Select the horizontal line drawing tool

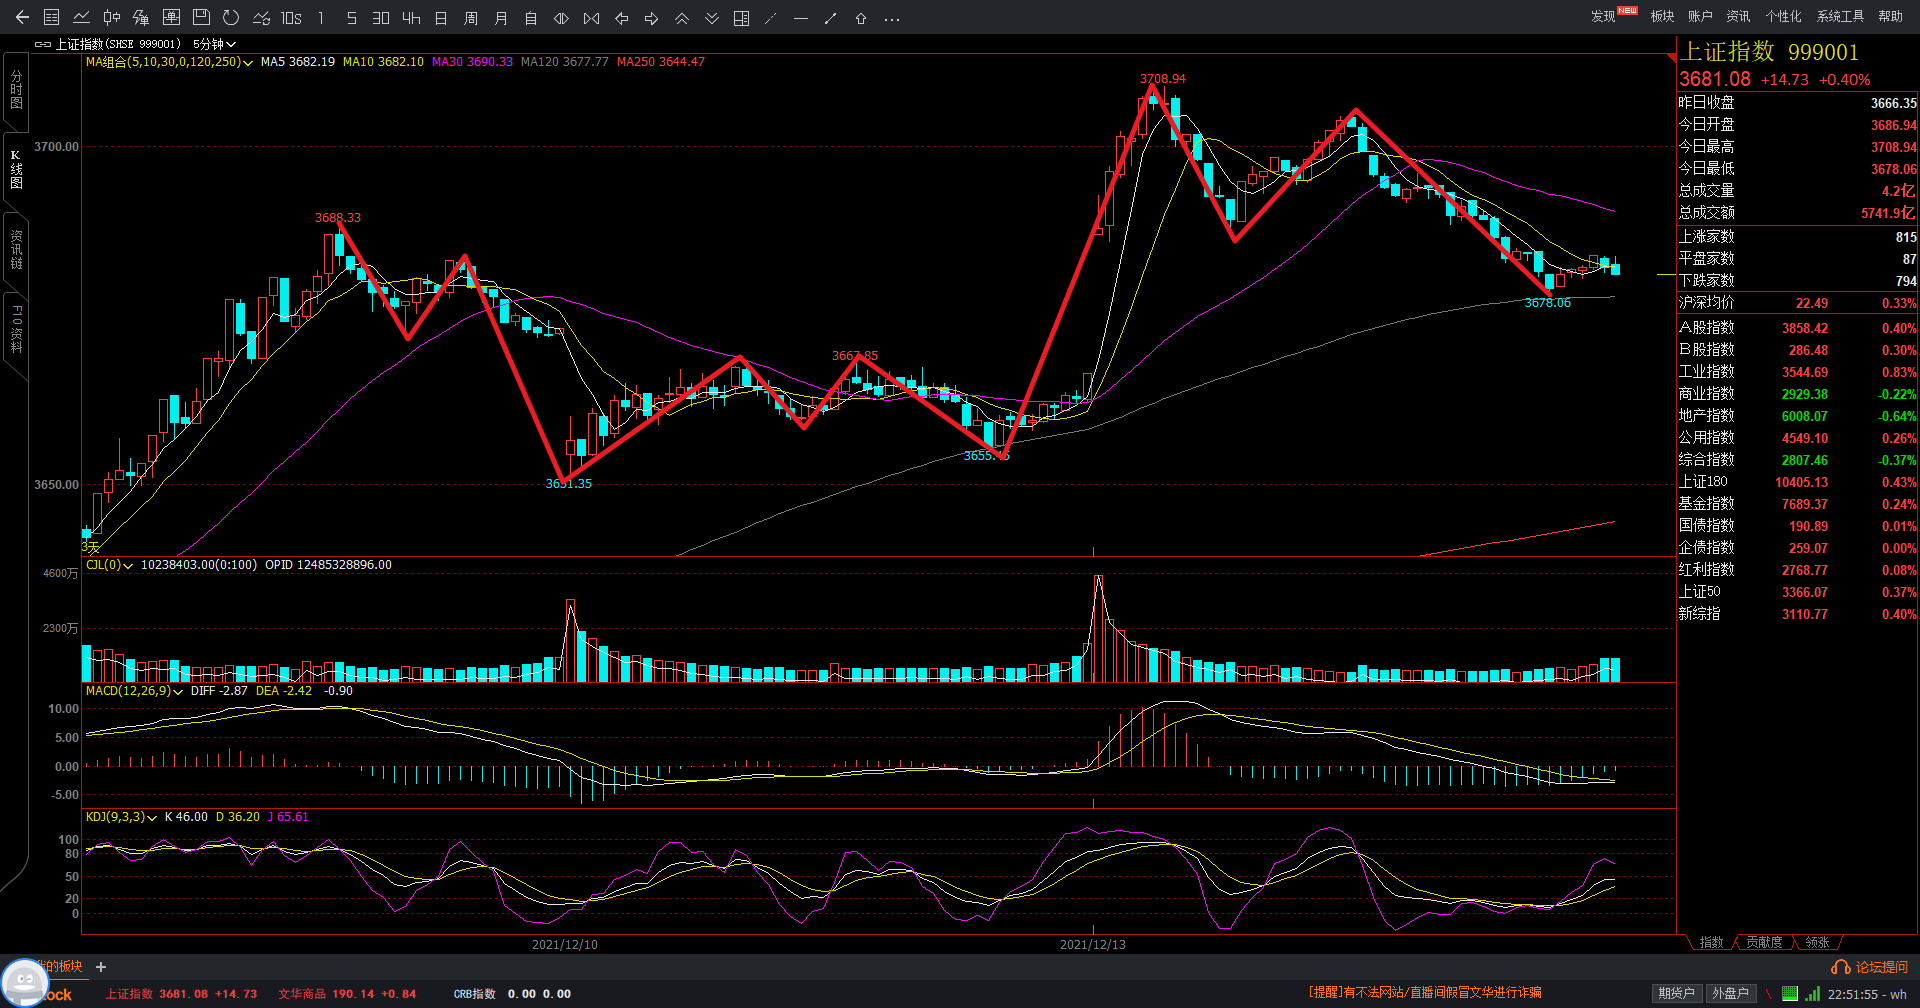800,18
